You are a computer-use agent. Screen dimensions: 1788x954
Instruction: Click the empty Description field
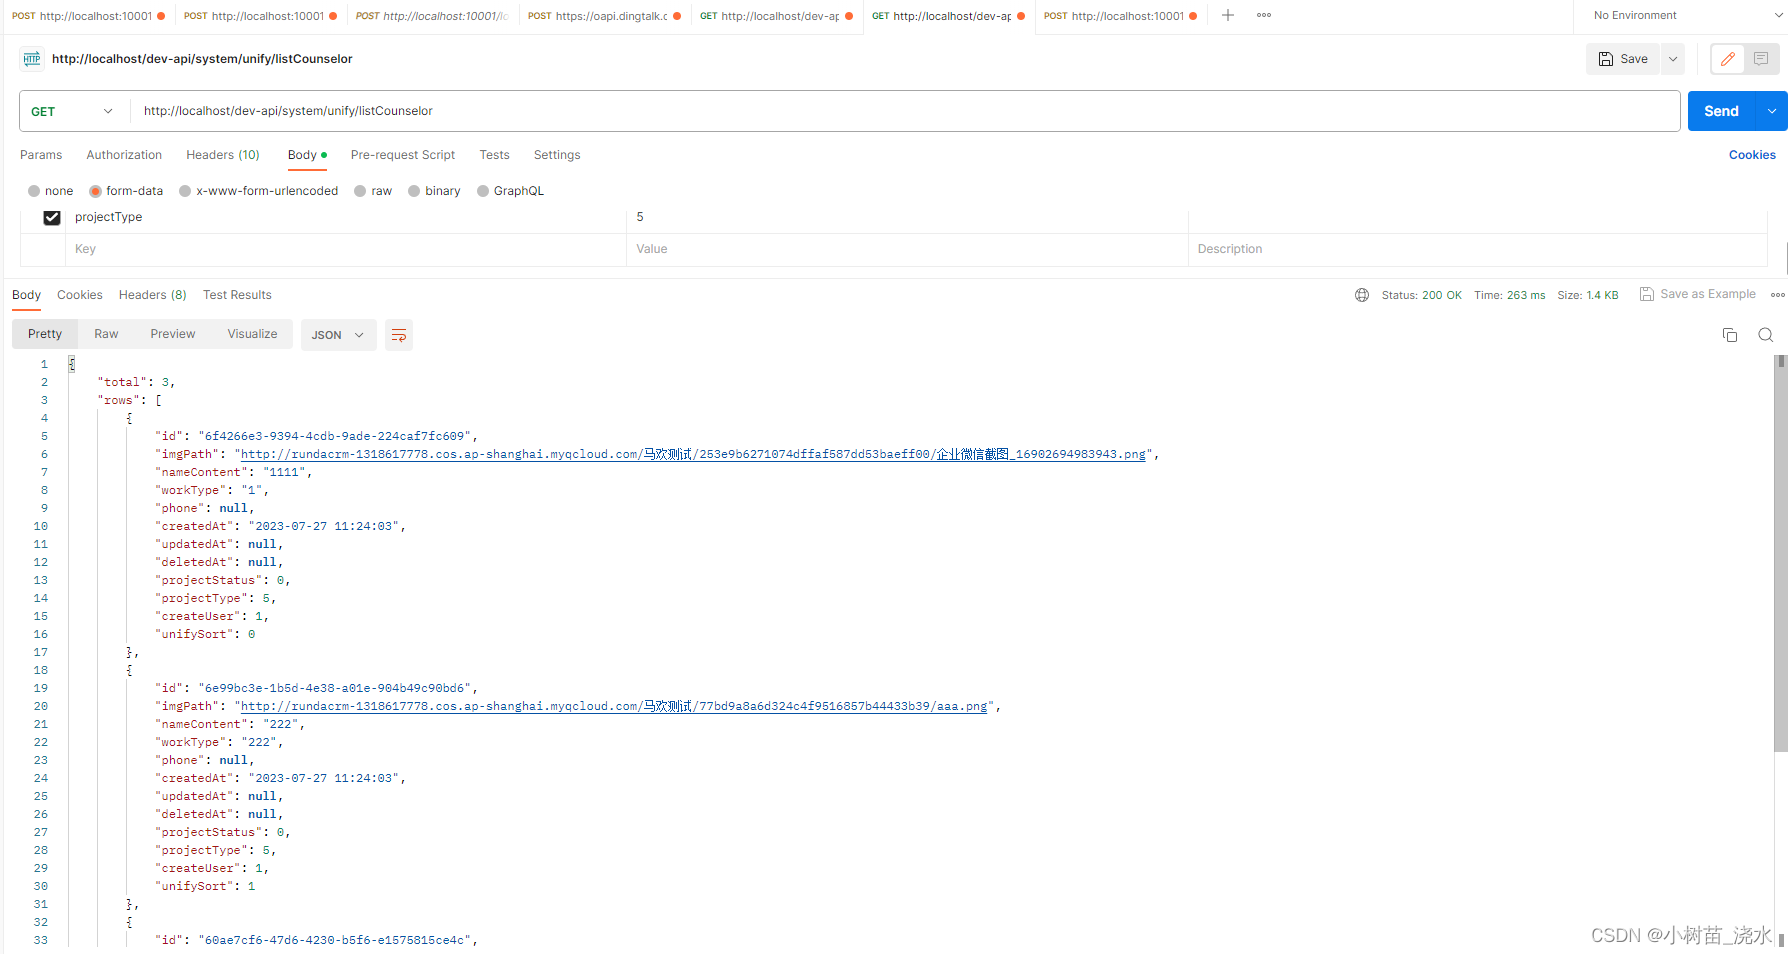(1477, 249)
